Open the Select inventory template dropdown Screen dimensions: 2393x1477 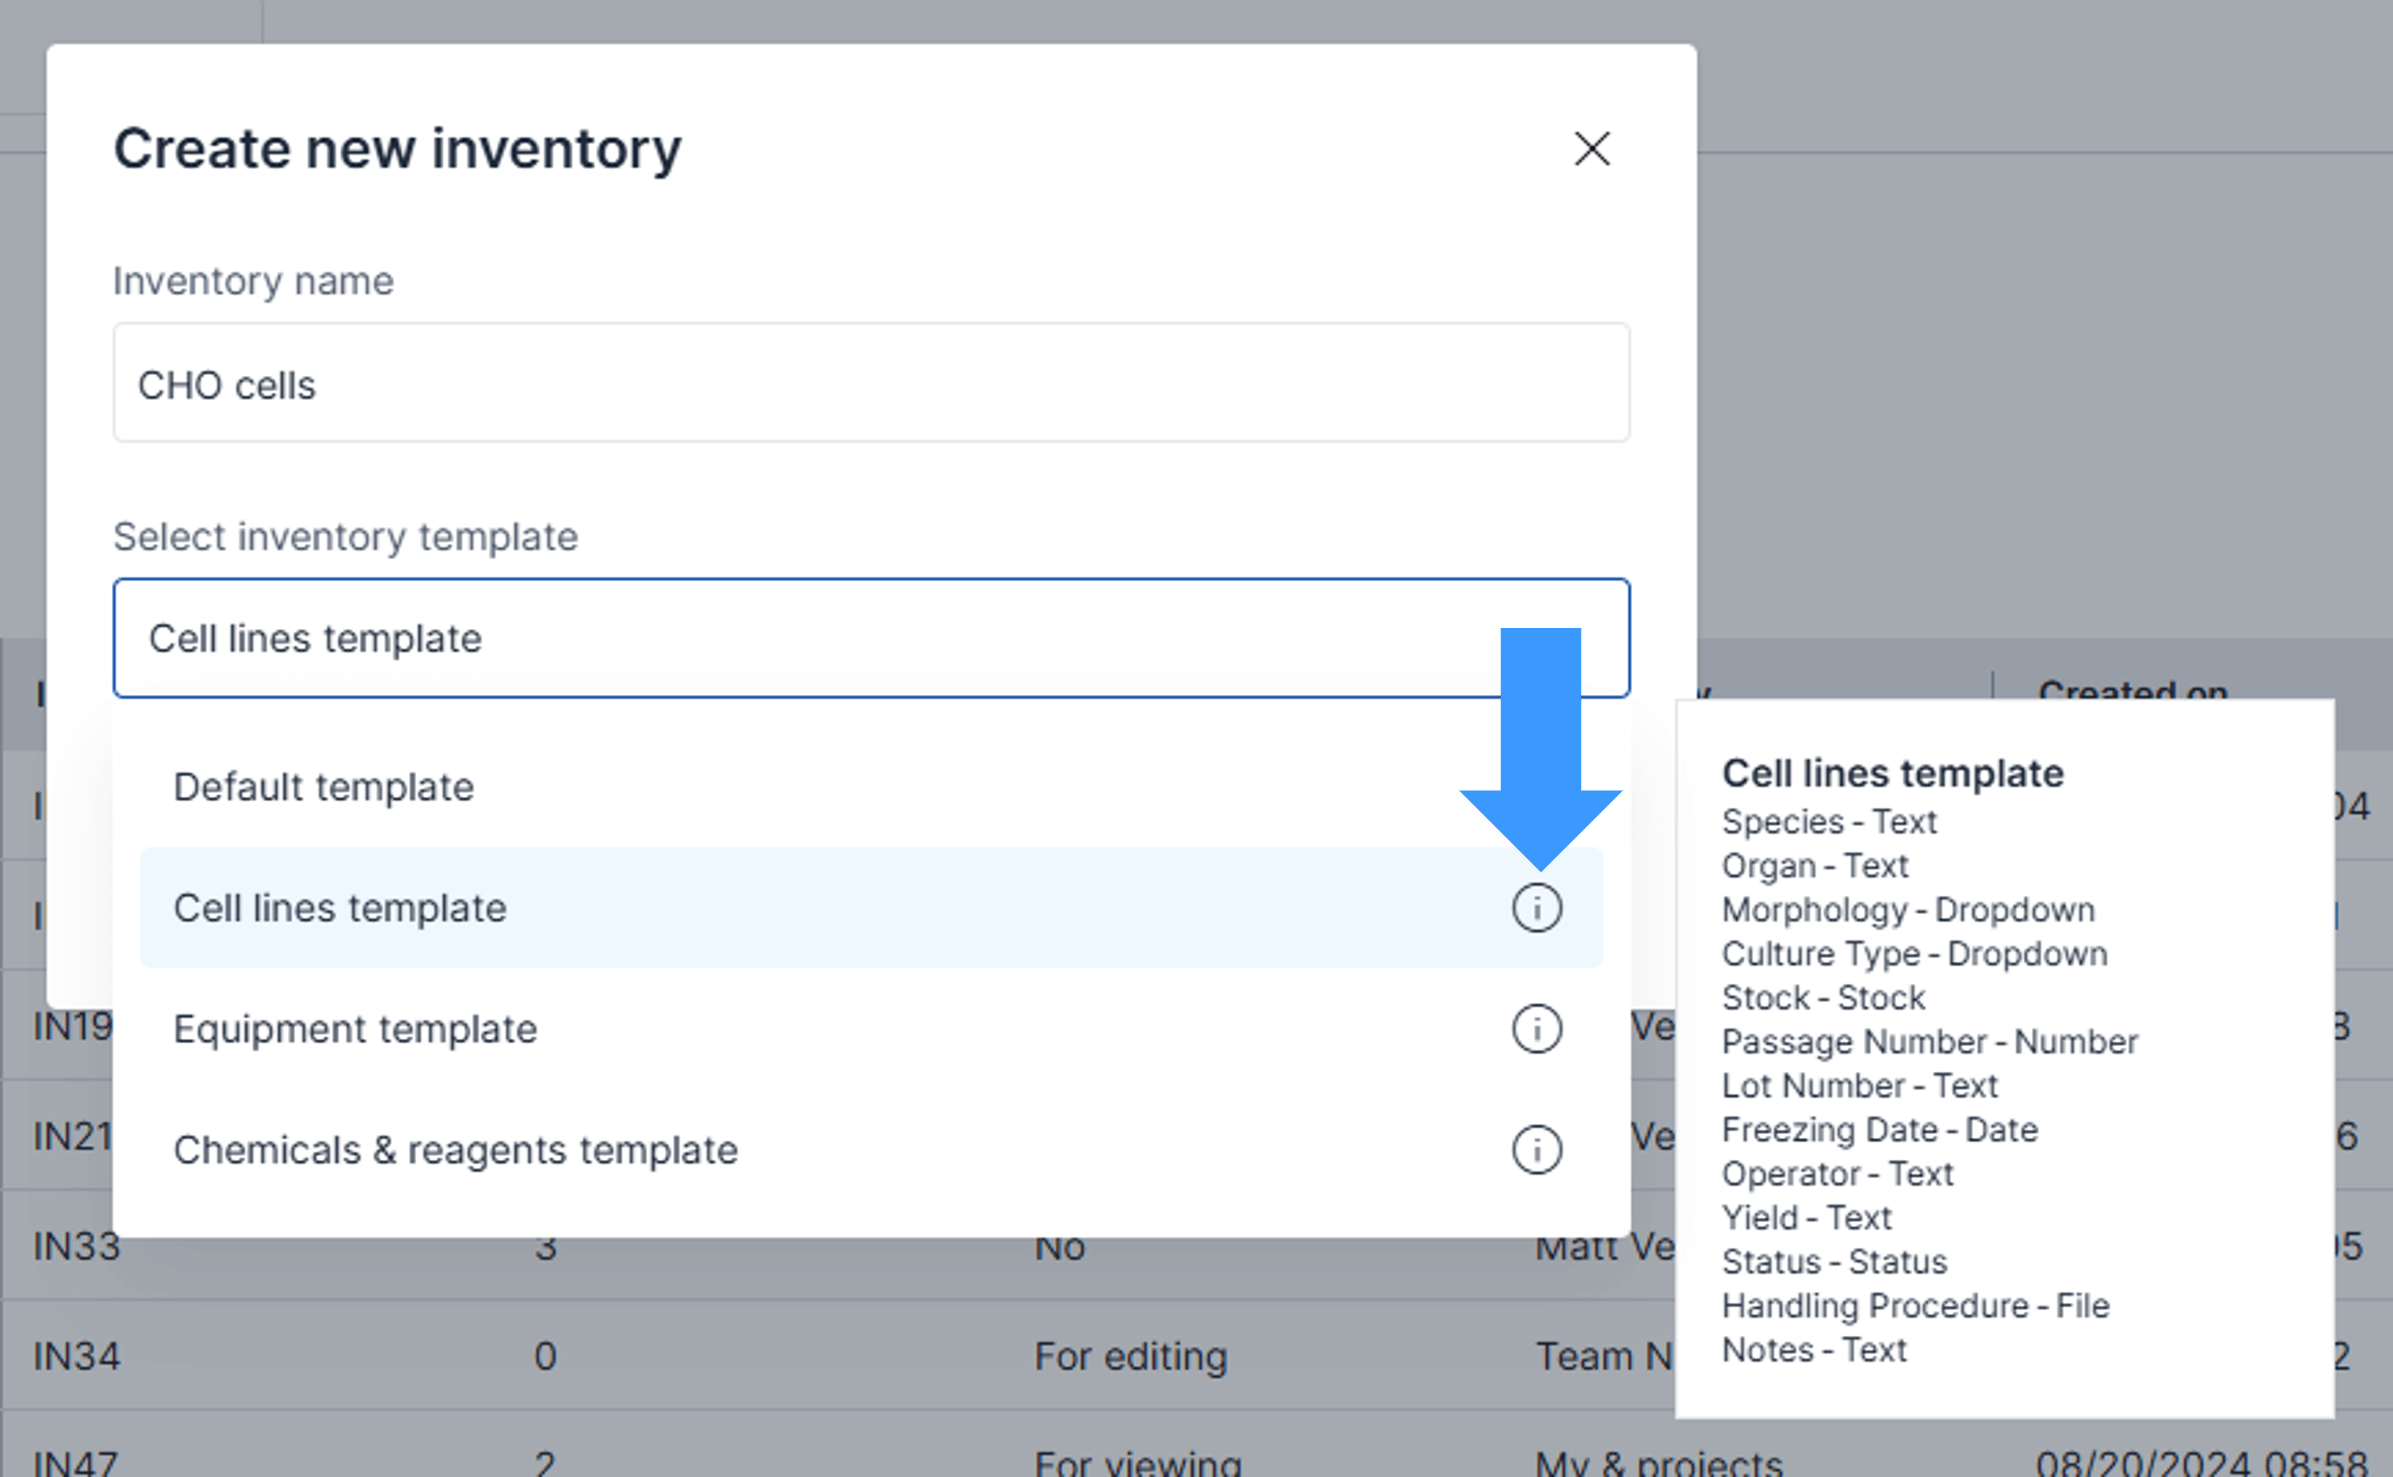point(800,638)
